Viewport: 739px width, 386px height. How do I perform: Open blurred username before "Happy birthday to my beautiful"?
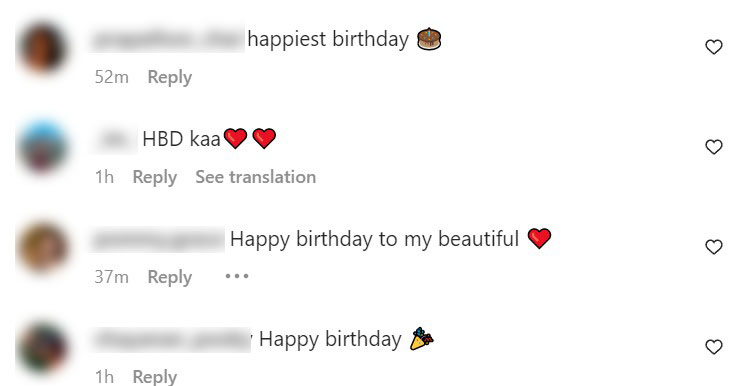pos(158,239)
